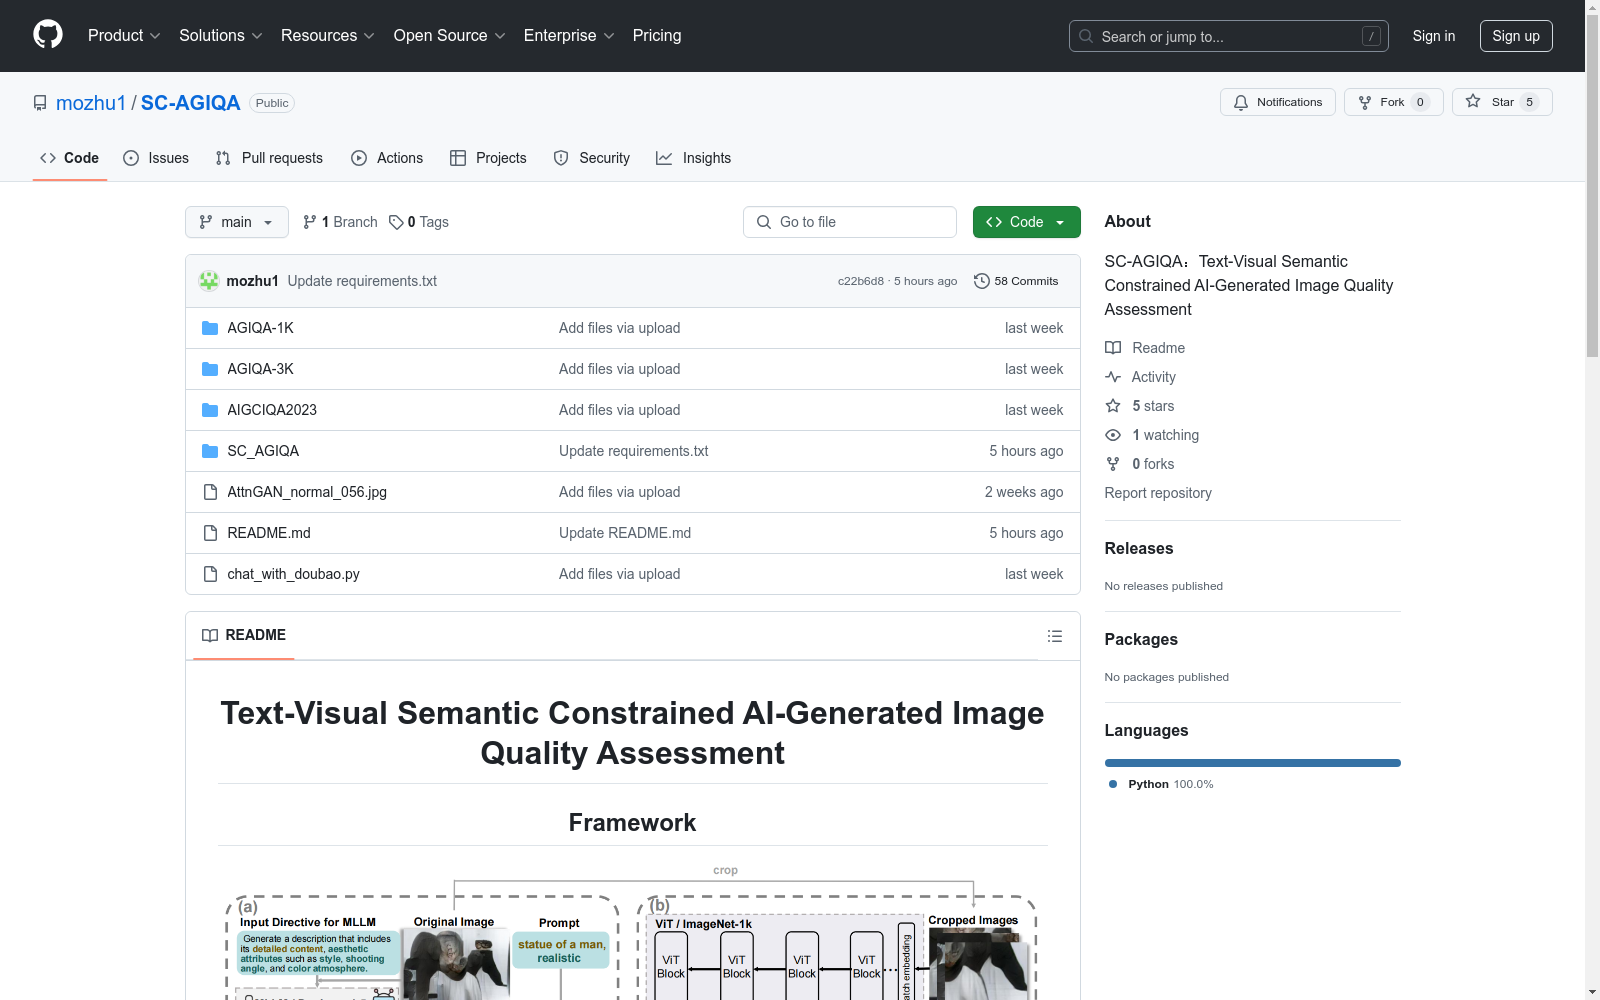This screenshot has width=1600, height=1000.
Task: Focus the Search or jump to field
Action: click(1228, 36)
